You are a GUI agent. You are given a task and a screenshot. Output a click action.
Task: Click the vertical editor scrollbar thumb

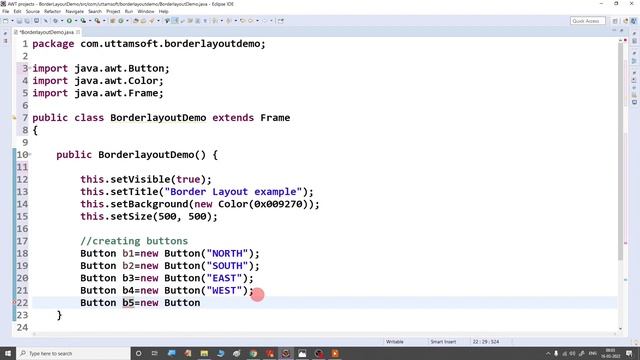pyautogui.click(x=620, y=151)
